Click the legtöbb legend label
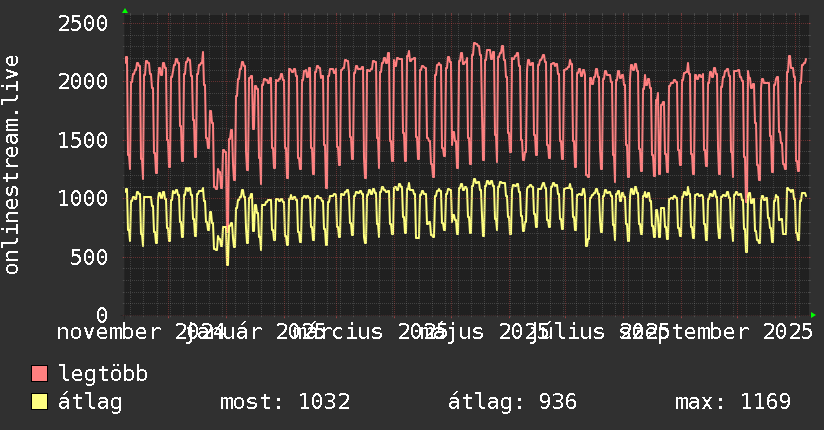Image resolution: width=824 pixels, height=430 pixels. click(103, 374)
